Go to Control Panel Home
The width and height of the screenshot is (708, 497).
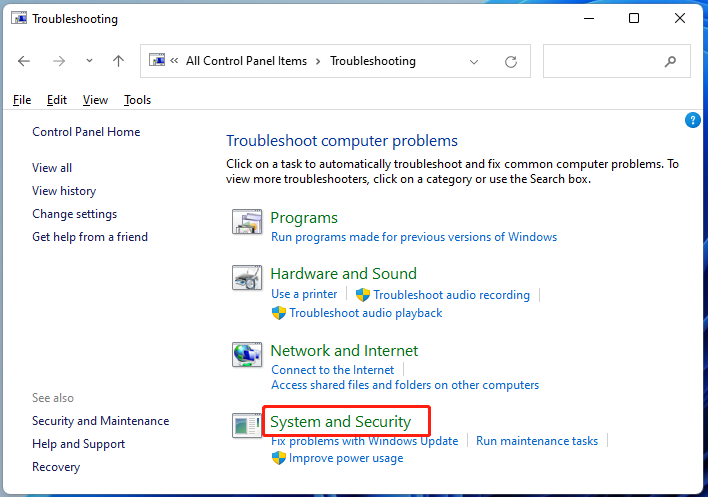[86, 132]
